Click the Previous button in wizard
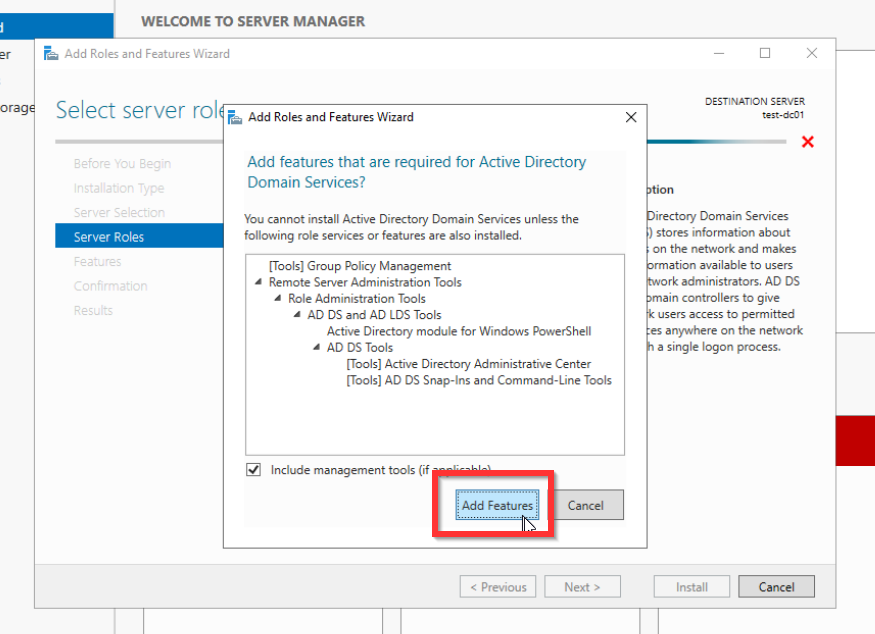 click(x=498, y=587)
